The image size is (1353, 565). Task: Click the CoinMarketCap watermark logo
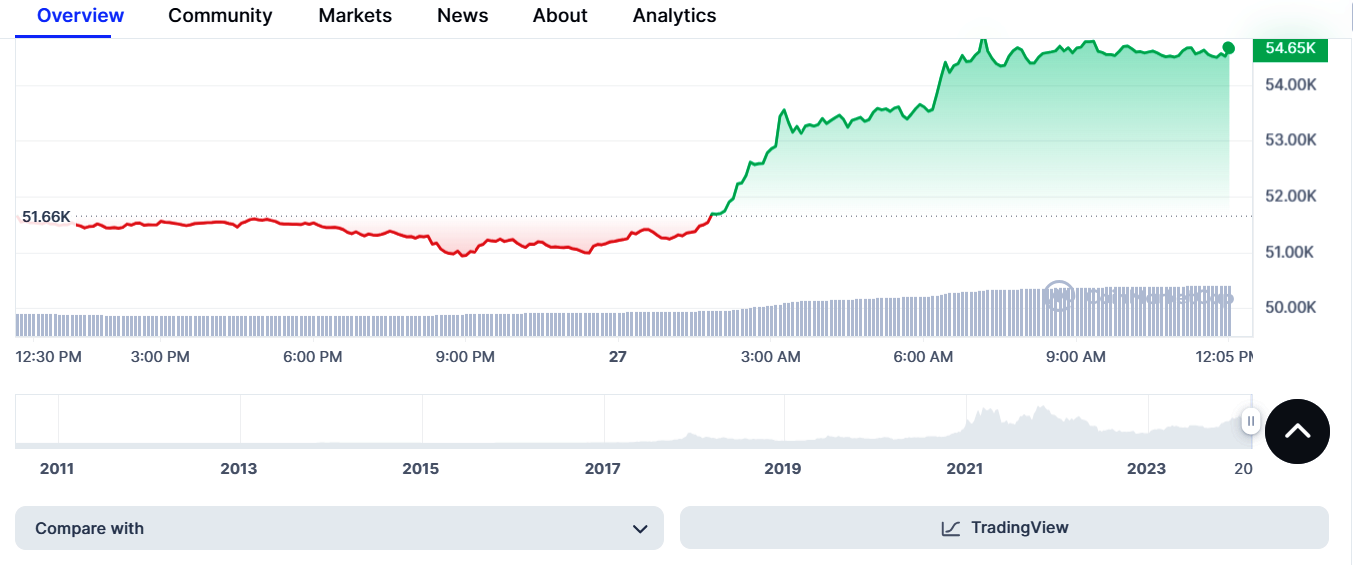tap(1137, 297)
